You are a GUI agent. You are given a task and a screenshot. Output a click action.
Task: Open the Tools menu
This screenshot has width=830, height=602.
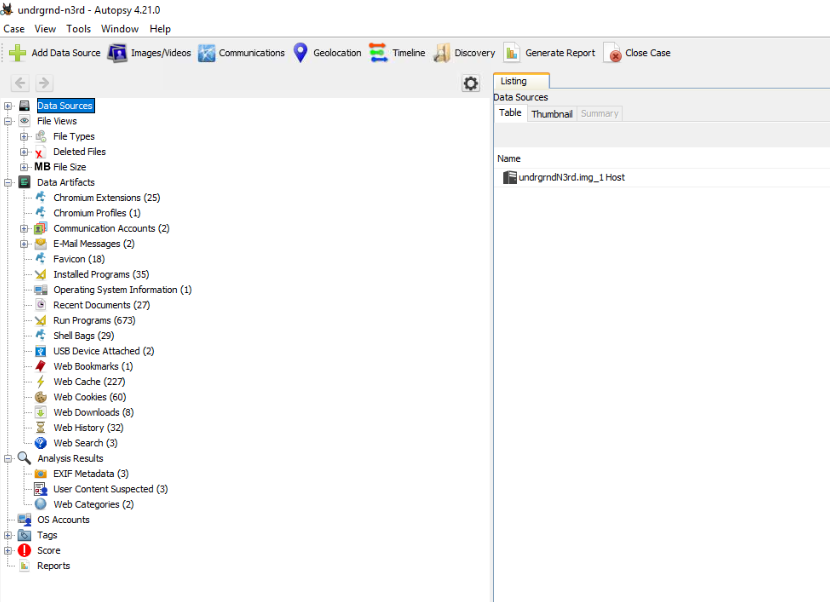click(x=78, y=29)
